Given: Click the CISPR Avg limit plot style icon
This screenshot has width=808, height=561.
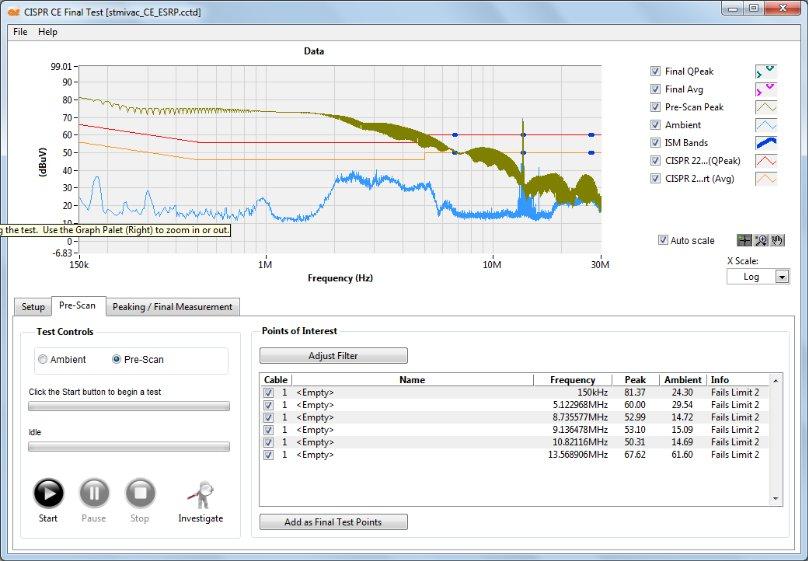Looking at the screenshot, I should [766, 179].
